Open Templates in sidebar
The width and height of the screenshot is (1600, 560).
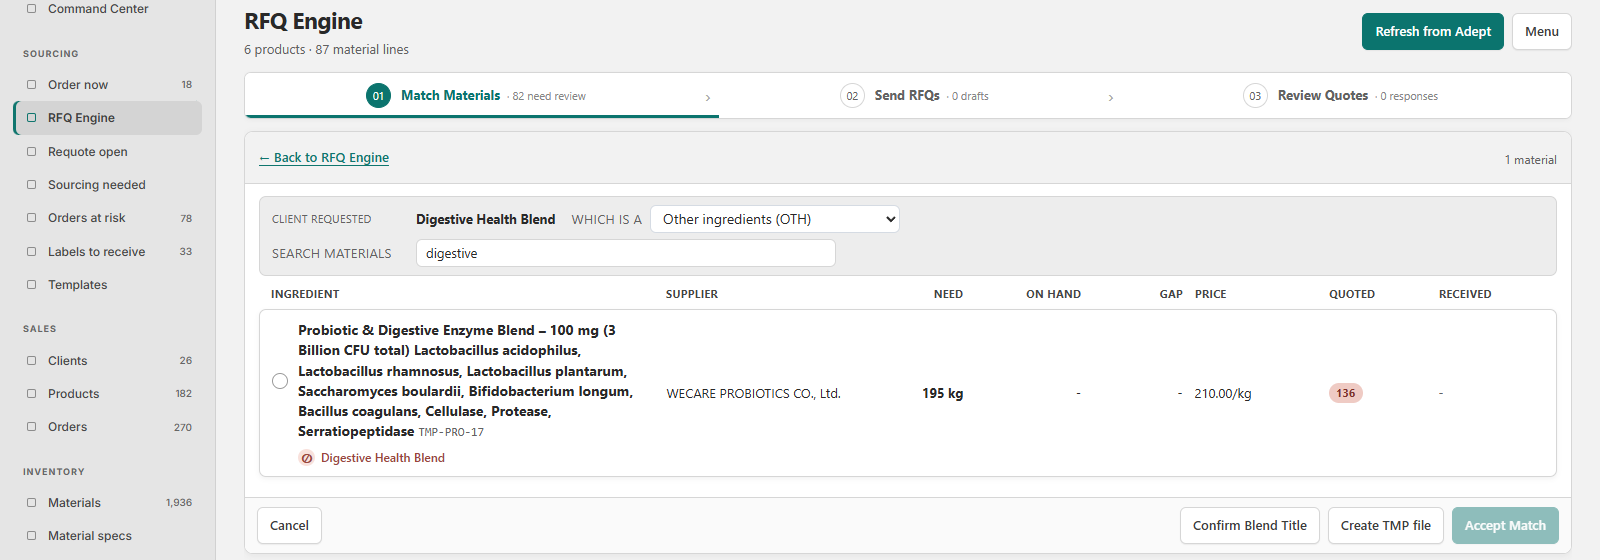point(107,285)
